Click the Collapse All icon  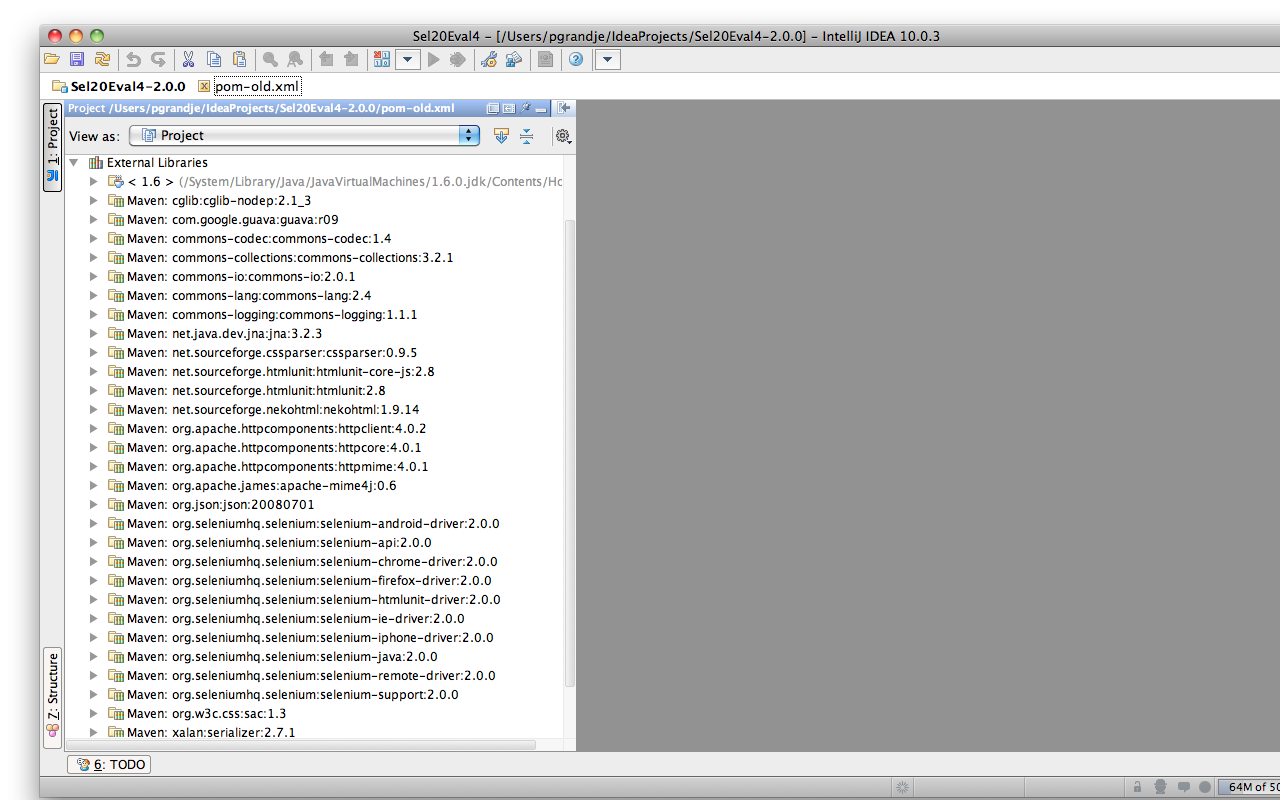click(x=526, y=135)
